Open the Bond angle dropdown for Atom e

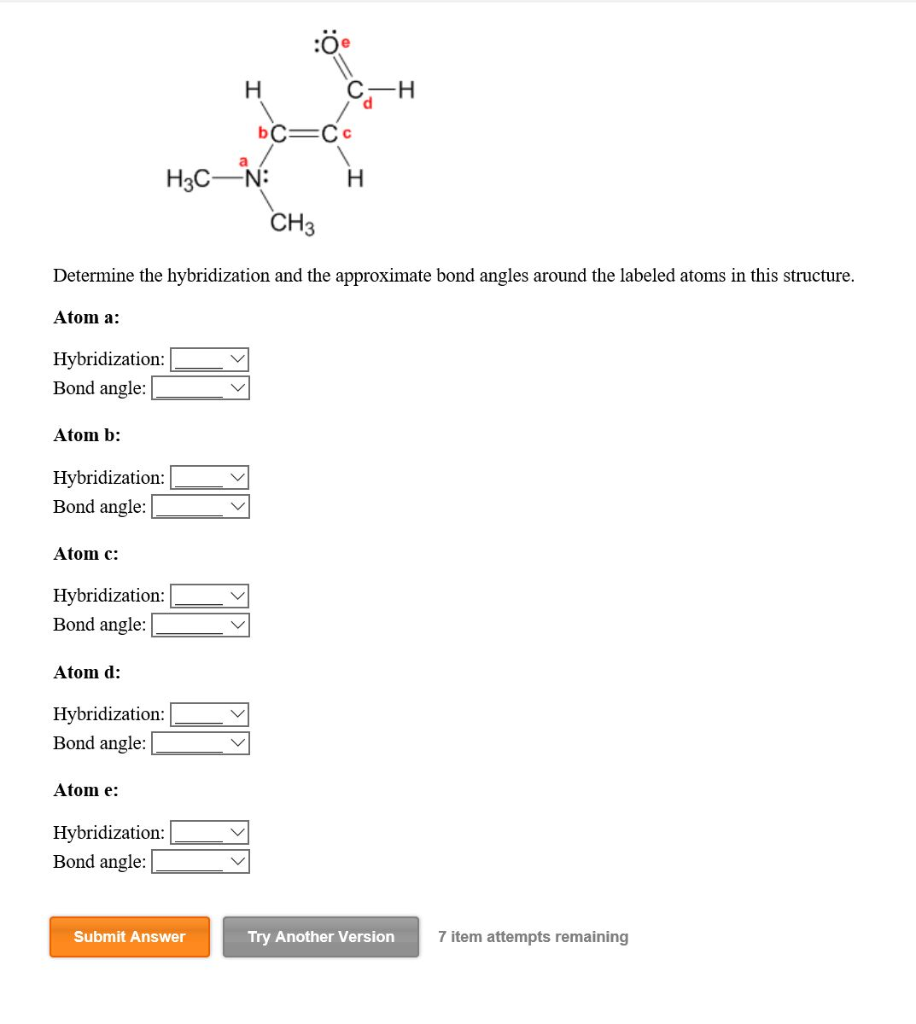pyautogui.click(x=200, y=861)
